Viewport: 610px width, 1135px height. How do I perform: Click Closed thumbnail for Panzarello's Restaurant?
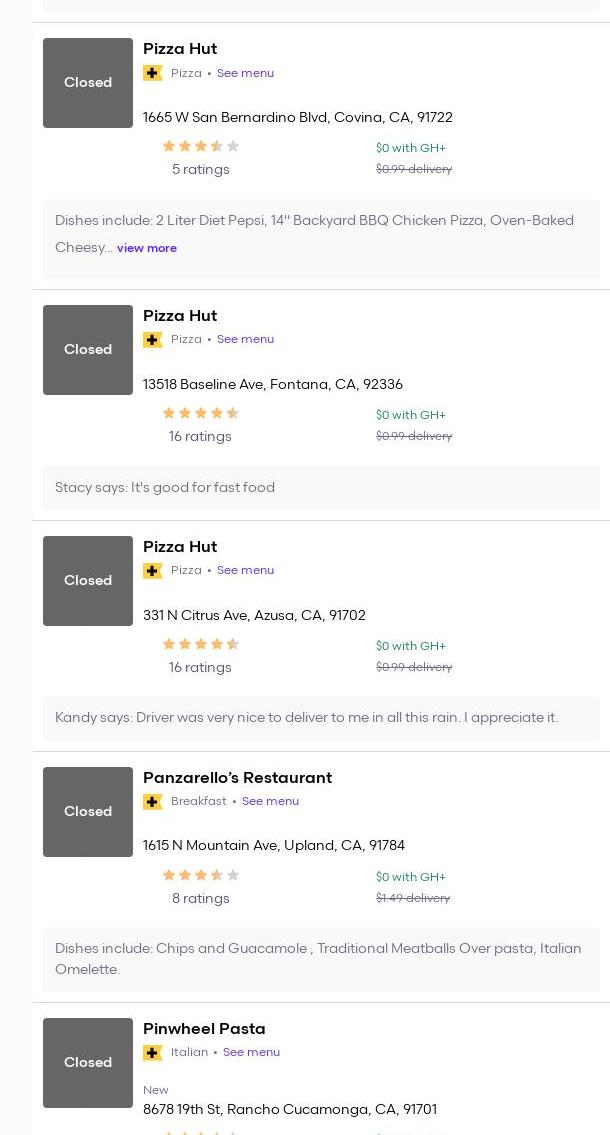[88, 812]
